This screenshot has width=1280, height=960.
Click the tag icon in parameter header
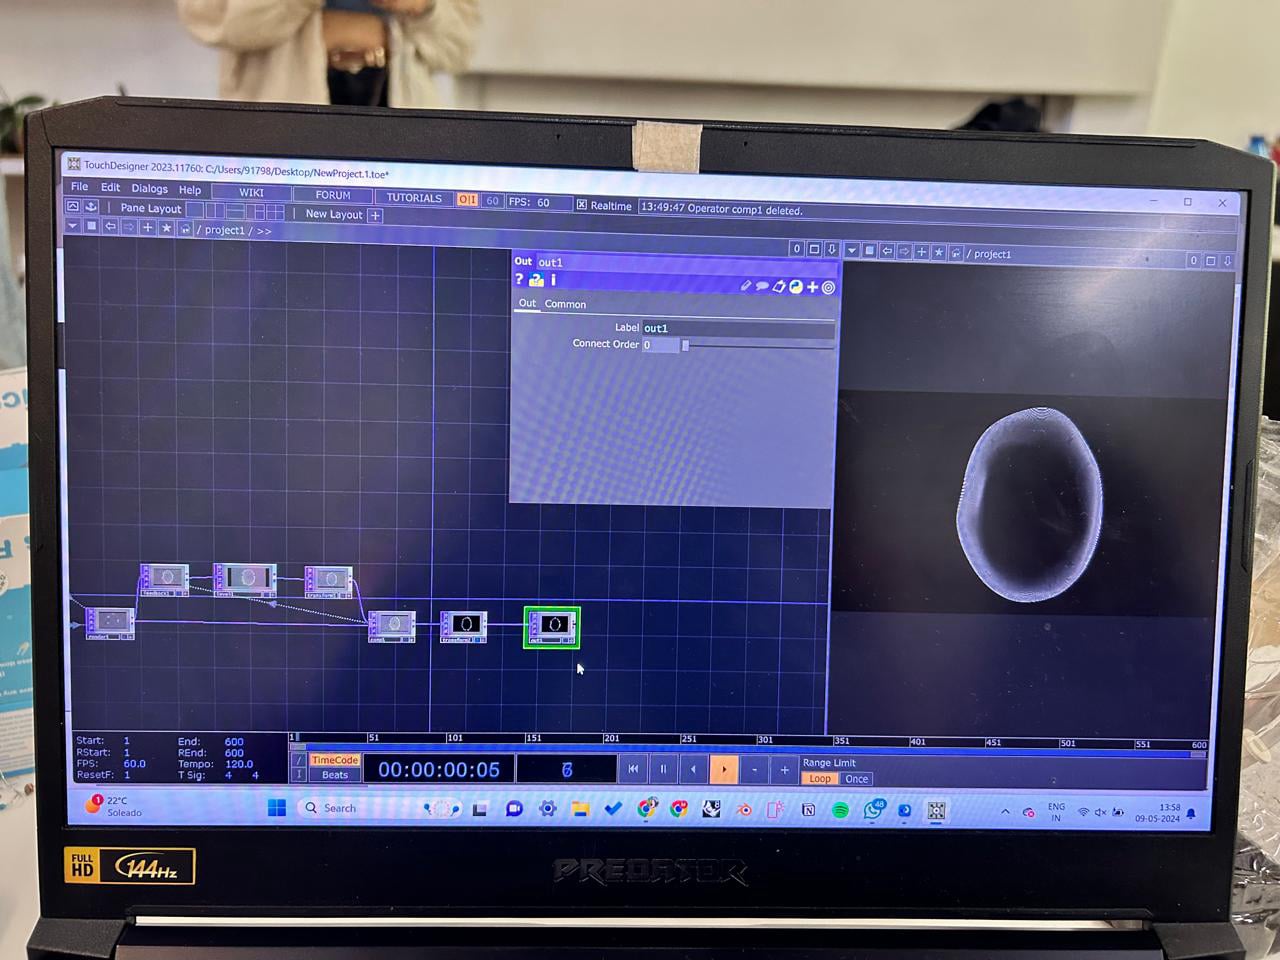coord(779,287)
